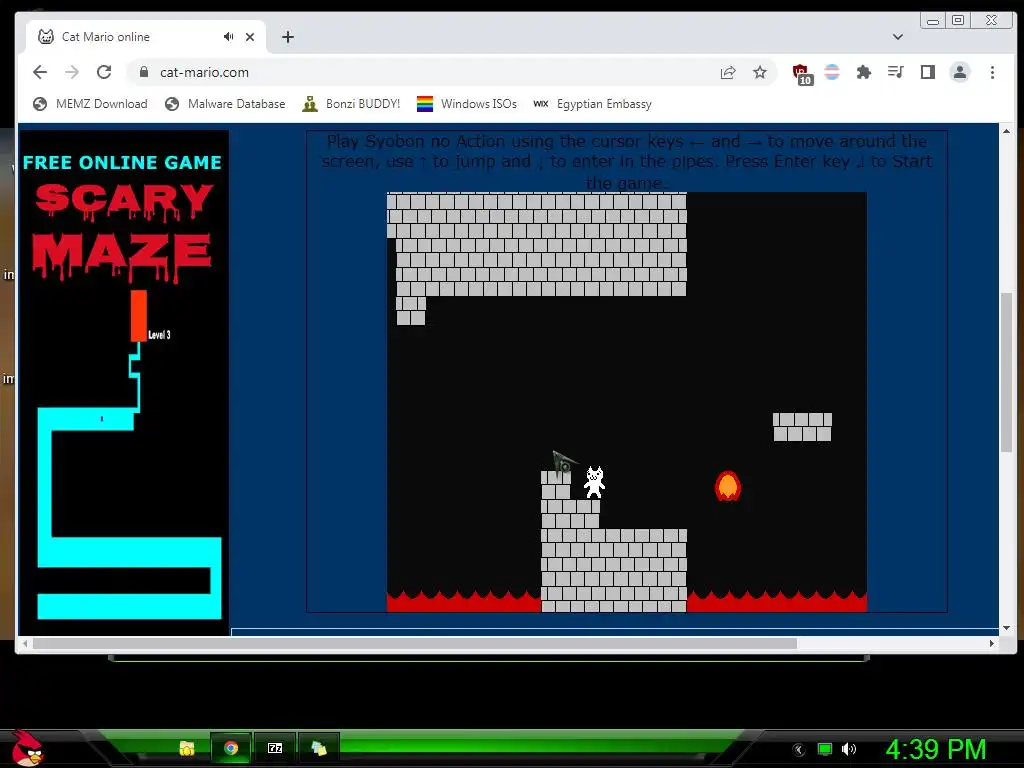Screen dimensions: 1024x768
Task: Open Chrome three-dot menu
Action: [x=992, y=72]
